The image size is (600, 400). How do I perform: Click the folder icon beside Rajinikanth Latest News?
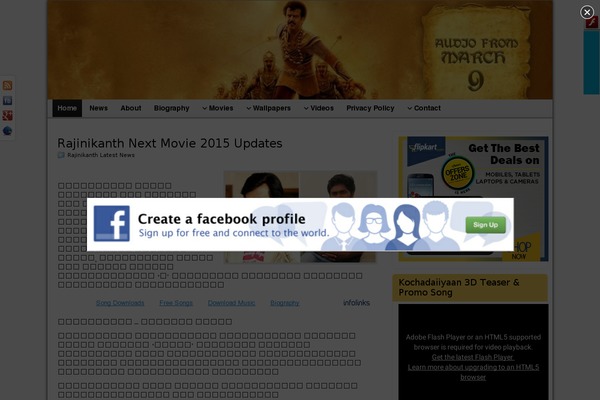tap(61, 155)
